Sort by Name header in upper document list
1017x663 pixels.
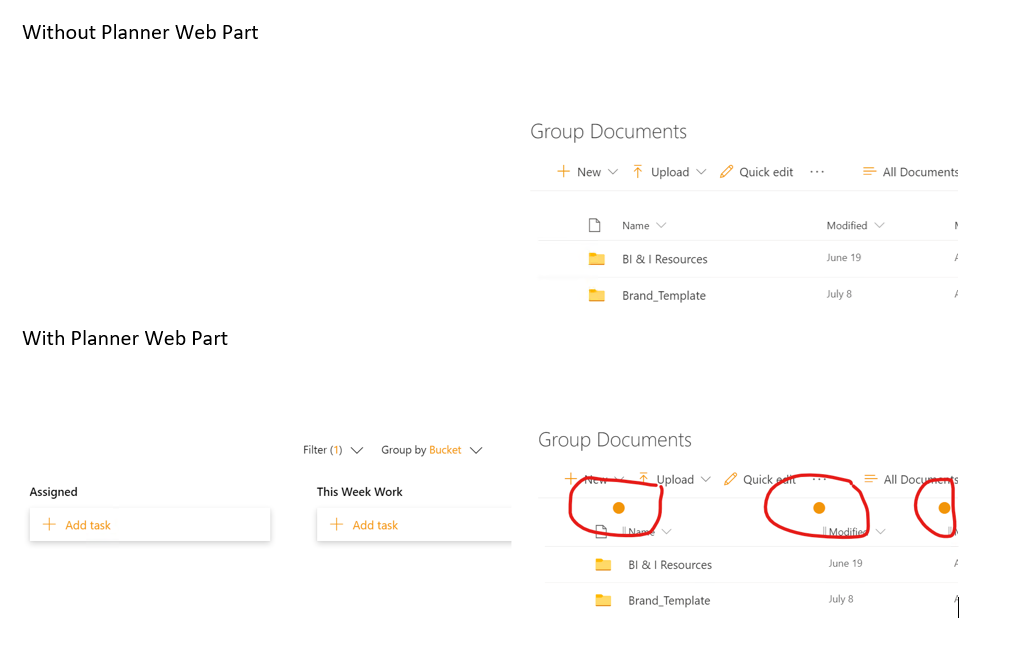click(x=636, y=225)
